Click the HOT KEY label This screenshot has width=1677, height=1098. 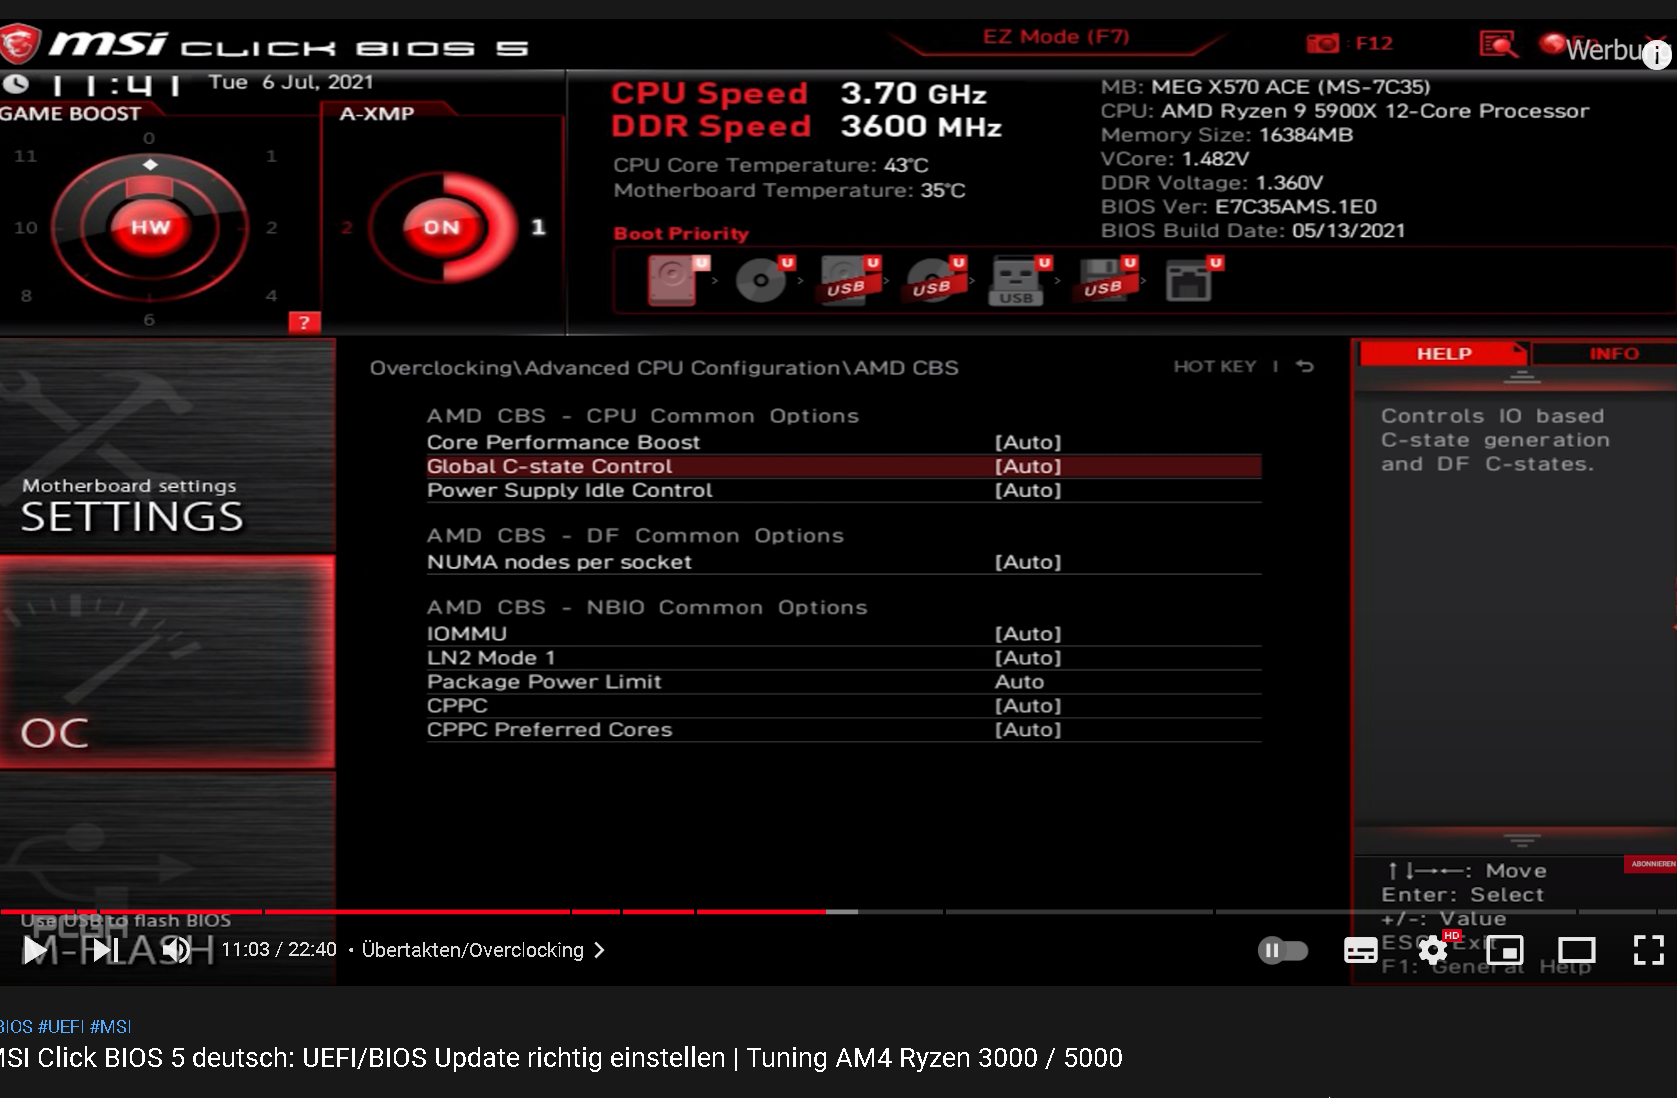point(1214,366)
